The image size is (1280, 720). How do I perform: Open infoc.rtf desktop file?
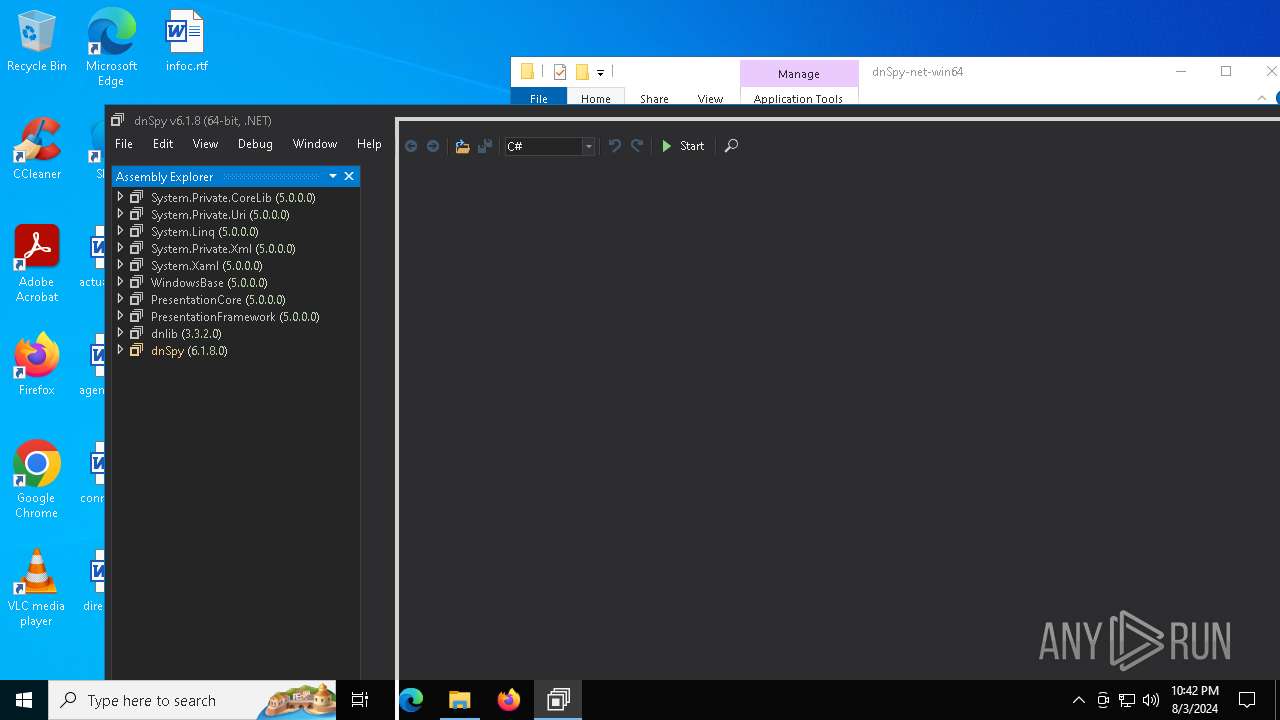tap(186, 42)
